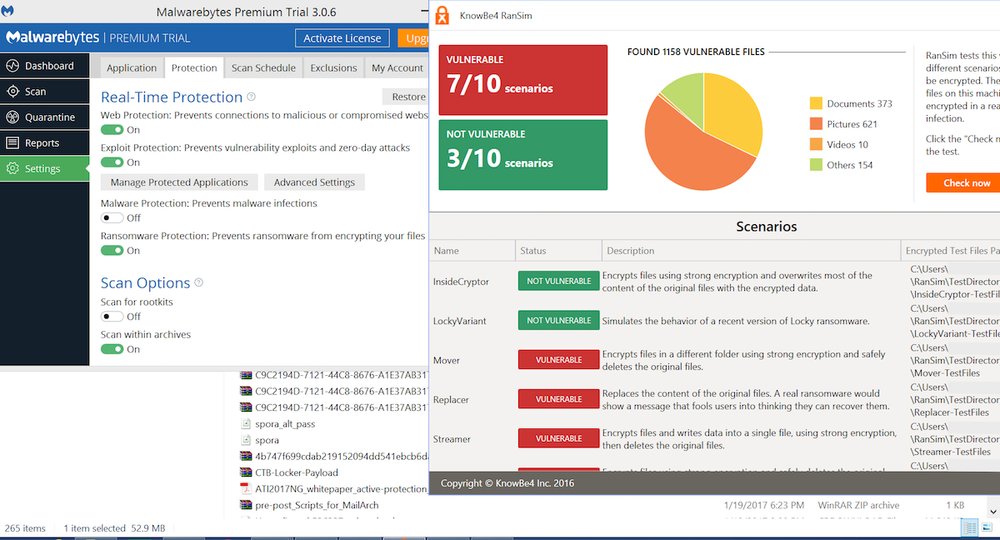Viewport: 1000px width, 540px height.
Task: Switch Explorer to large icons view
Action: coord(987,528)
